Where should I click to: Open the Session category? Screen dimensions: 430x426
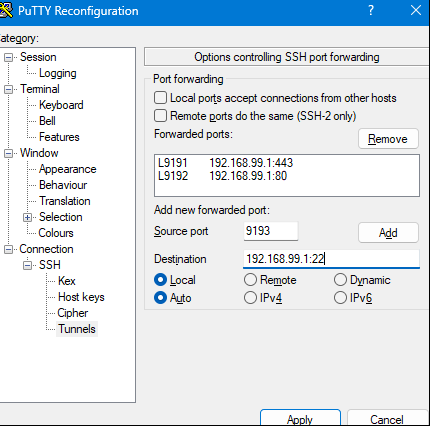tap(38, 57)
